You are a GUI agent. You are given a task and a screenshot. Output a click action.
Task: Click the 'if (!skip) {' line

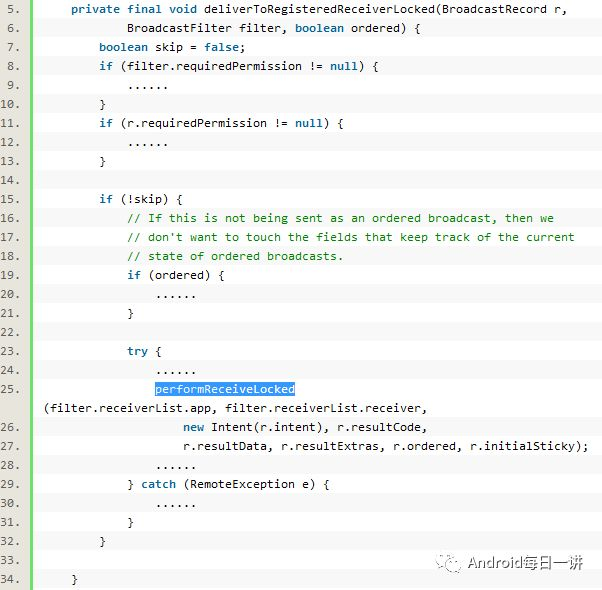(x=141, y=199)
